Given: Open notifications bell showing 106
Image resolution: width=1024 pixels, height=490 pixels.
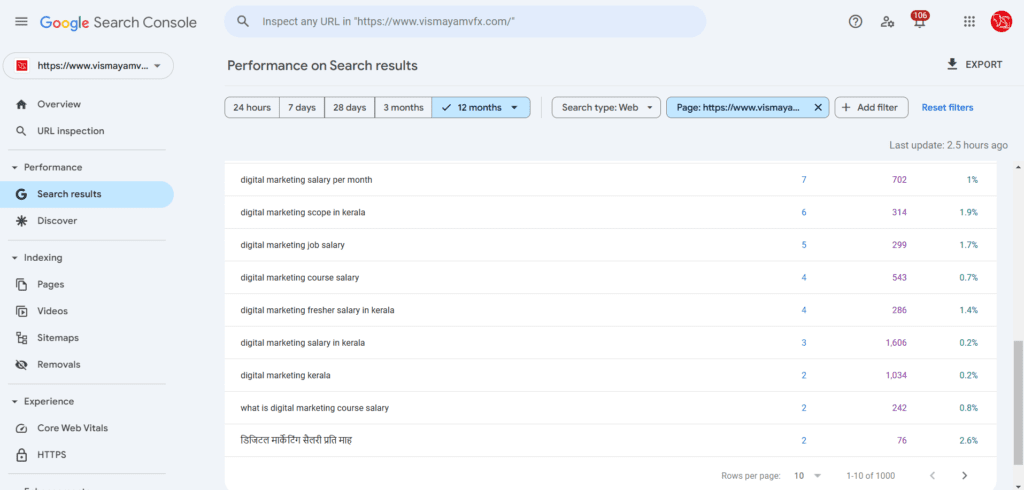Looking at the screenshot, I should [x=920, y=21].
